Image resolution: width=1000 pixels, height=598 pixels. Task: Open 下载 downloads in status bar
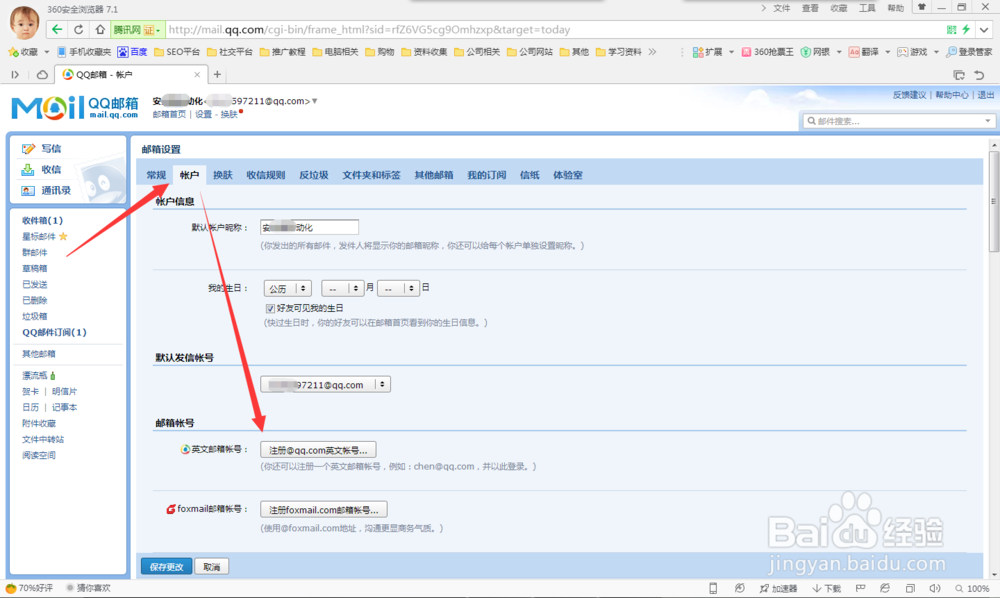(x=827, y=588)
